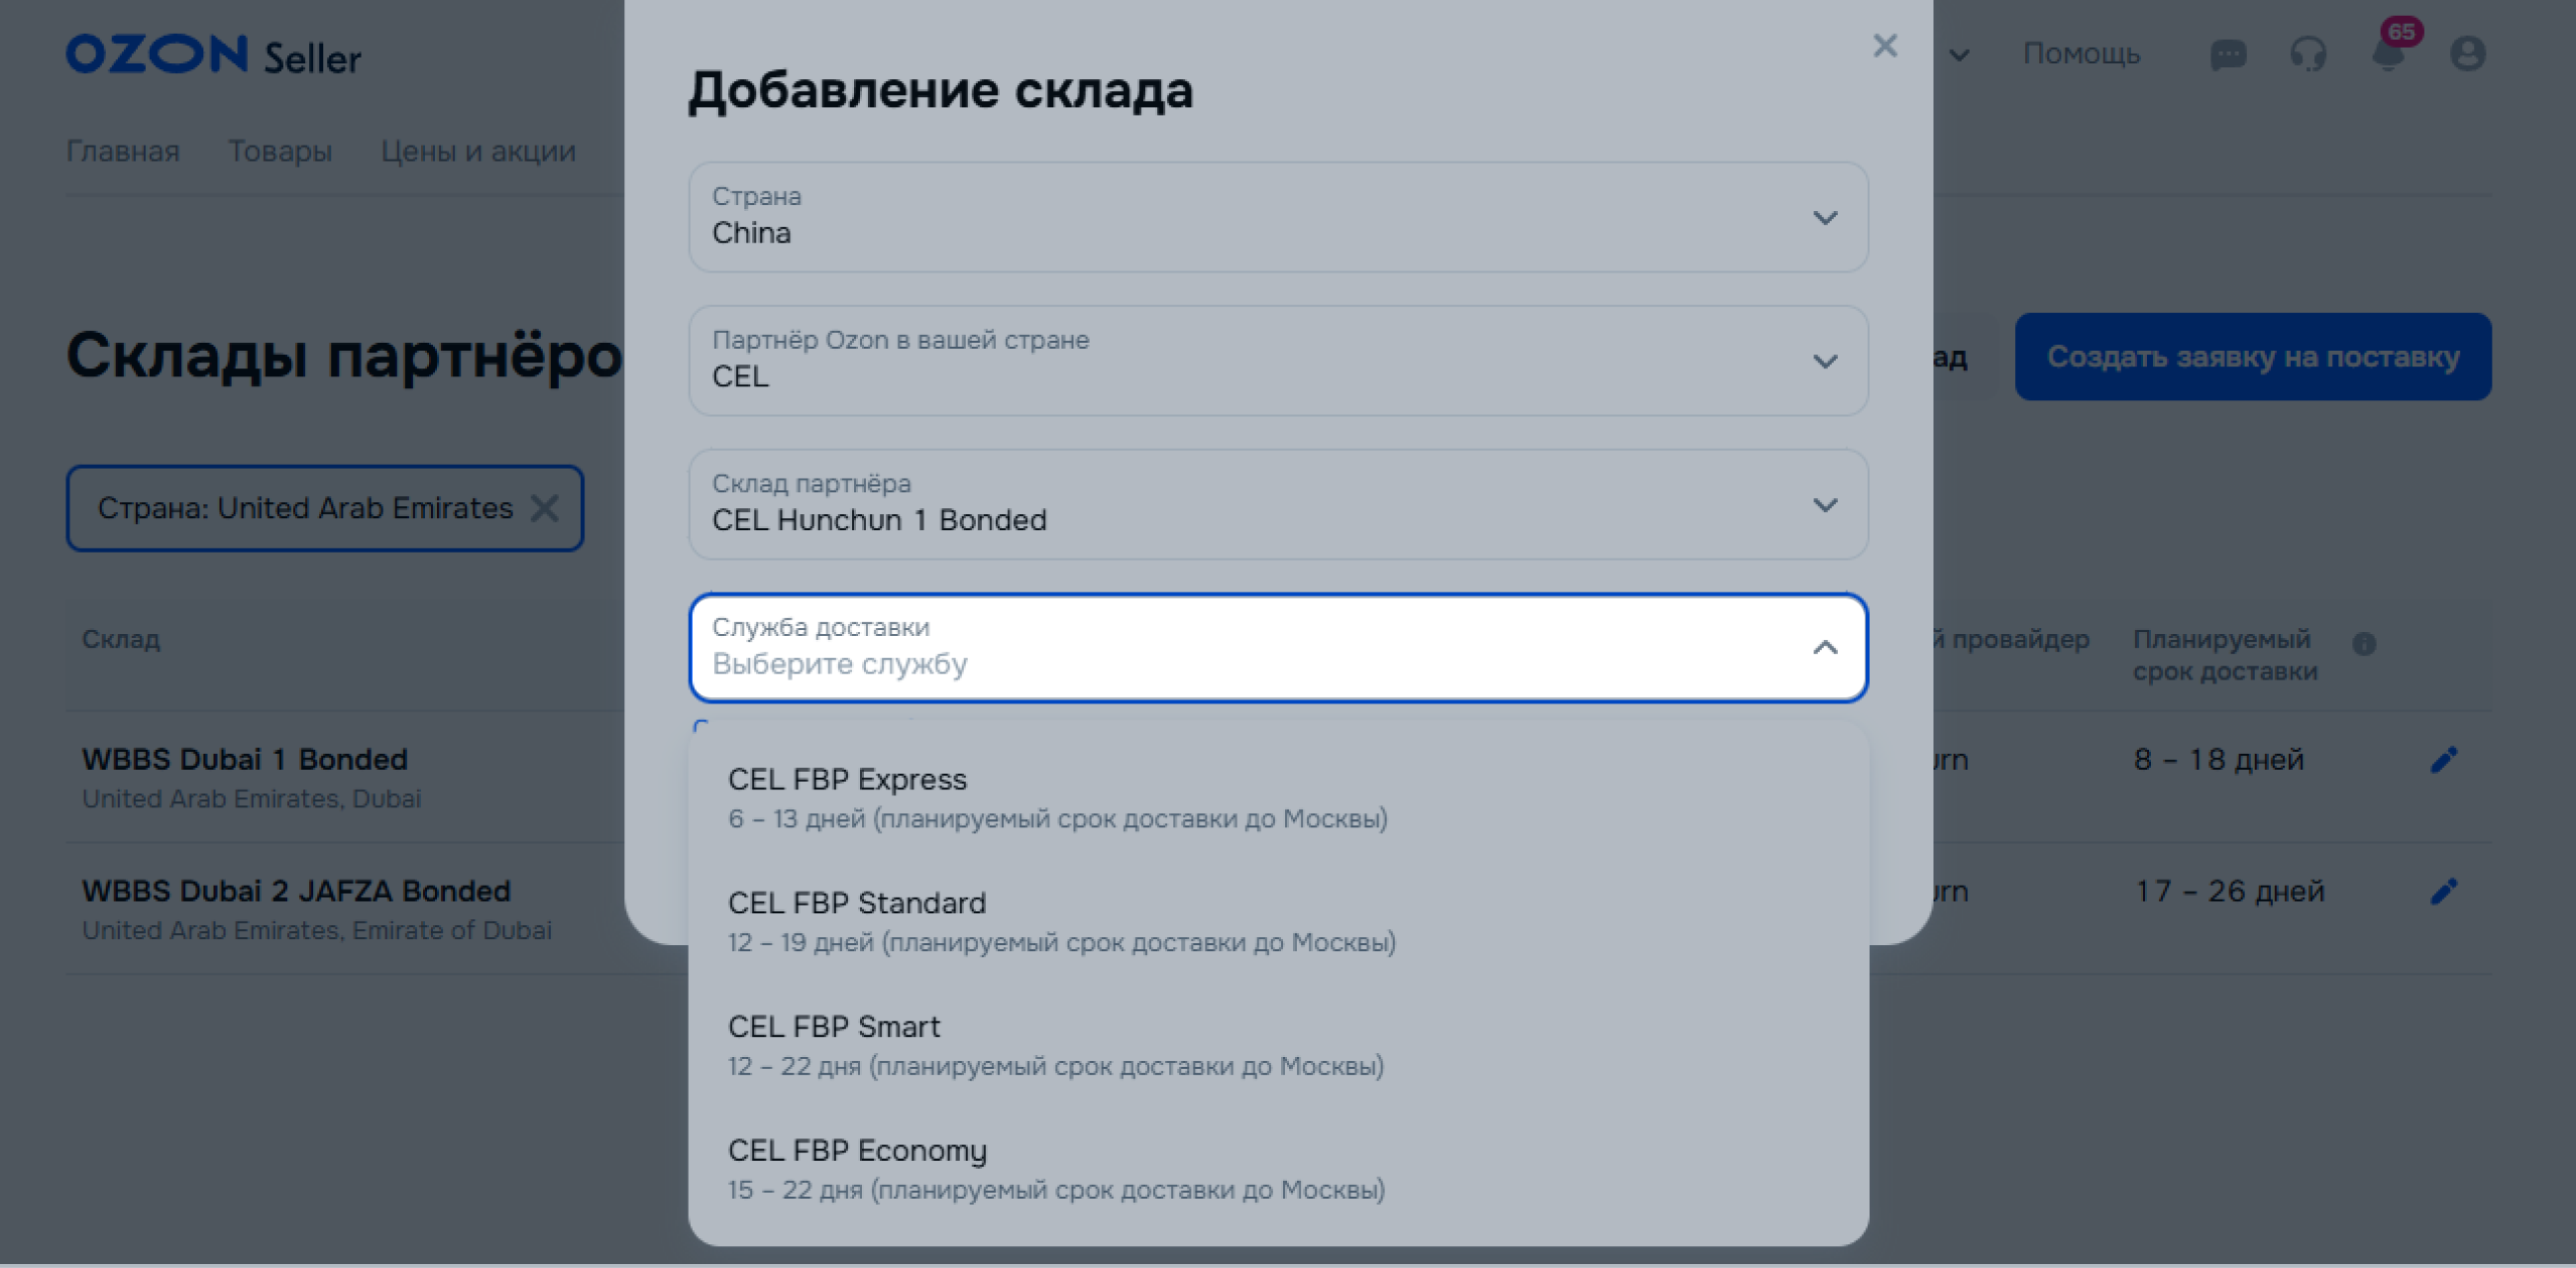Screen dimensions: 2576x1268
Task: Remove the United Arab Emirates country filter
Action: 545,508
